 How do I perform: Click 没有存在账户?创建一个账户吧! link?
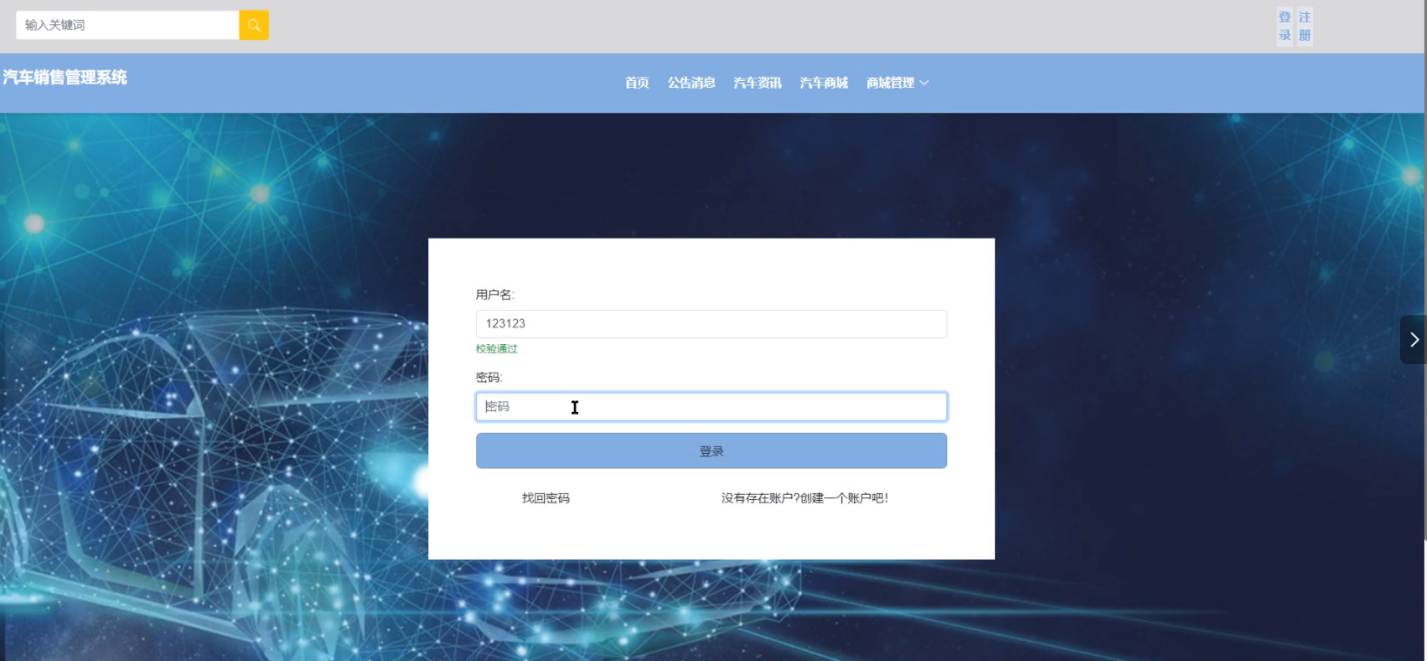[x=802, y=496]
